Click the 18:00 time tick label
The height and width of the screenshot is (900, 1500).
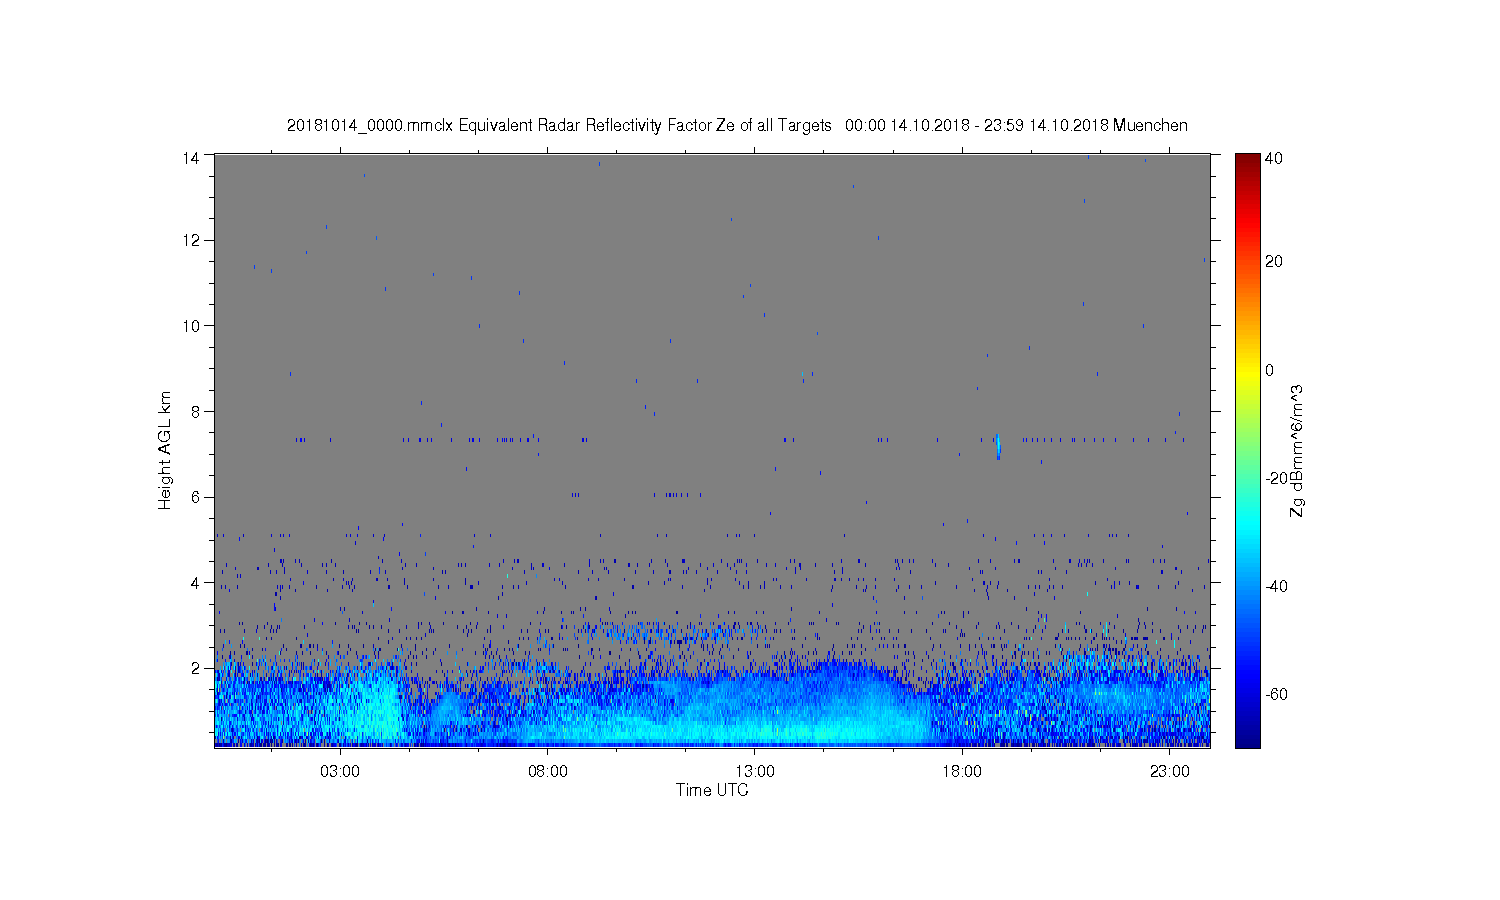pyautogui.click(x=962, y=772)
